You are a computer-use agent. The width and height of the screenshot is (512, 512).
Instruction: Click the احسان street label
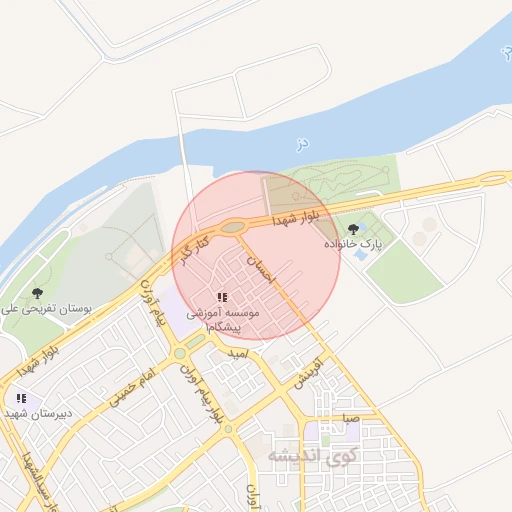click(262, 270)
